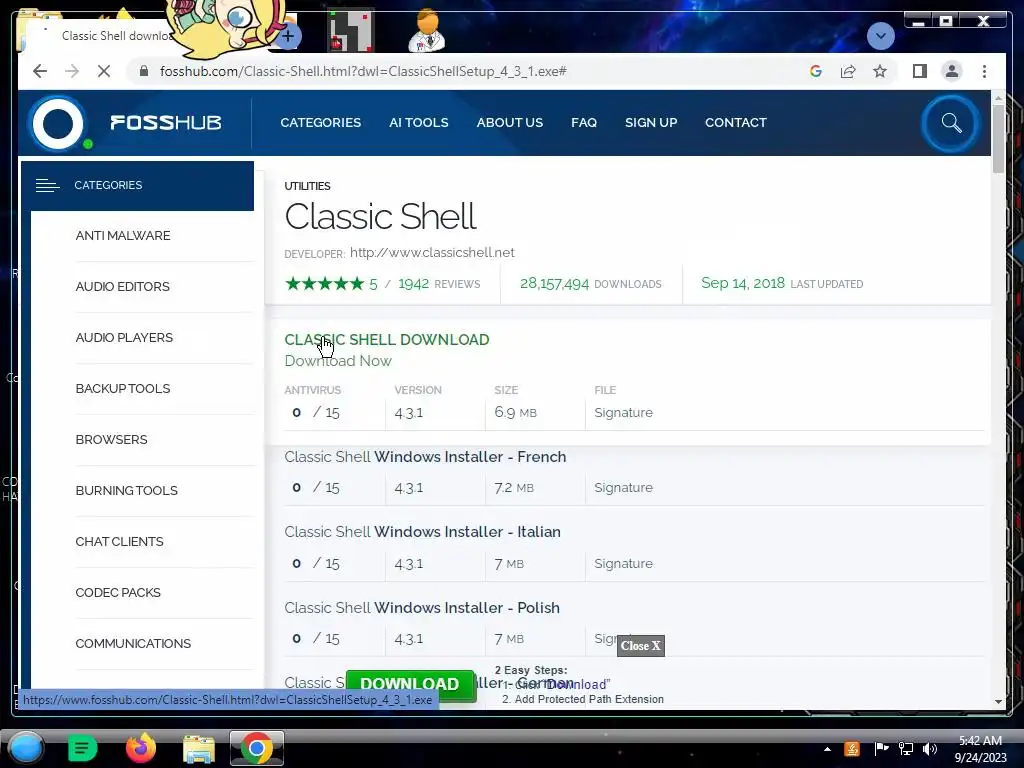Image resolution: width=1024 pixels, height=768 pixels.
Task: Click the maze game desktop icon
Action: coord(351,30)
